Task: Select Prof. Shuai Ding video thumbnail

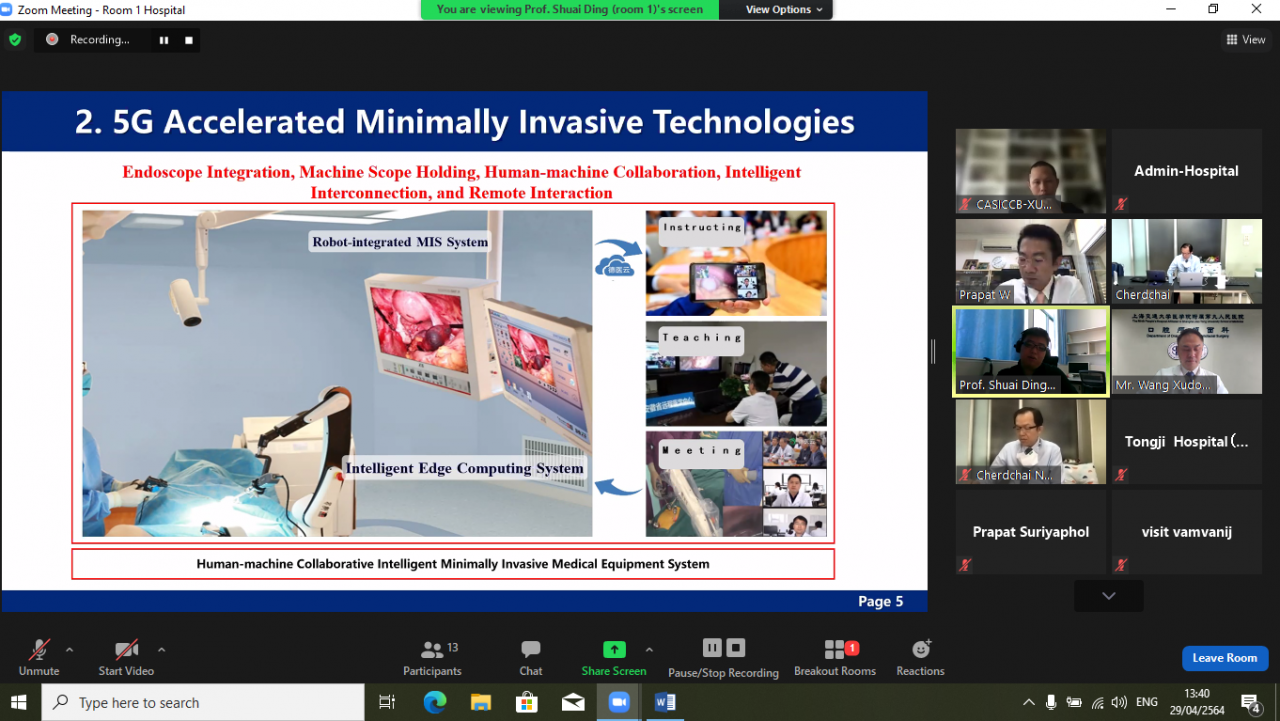Action: tap(1030, 352)
